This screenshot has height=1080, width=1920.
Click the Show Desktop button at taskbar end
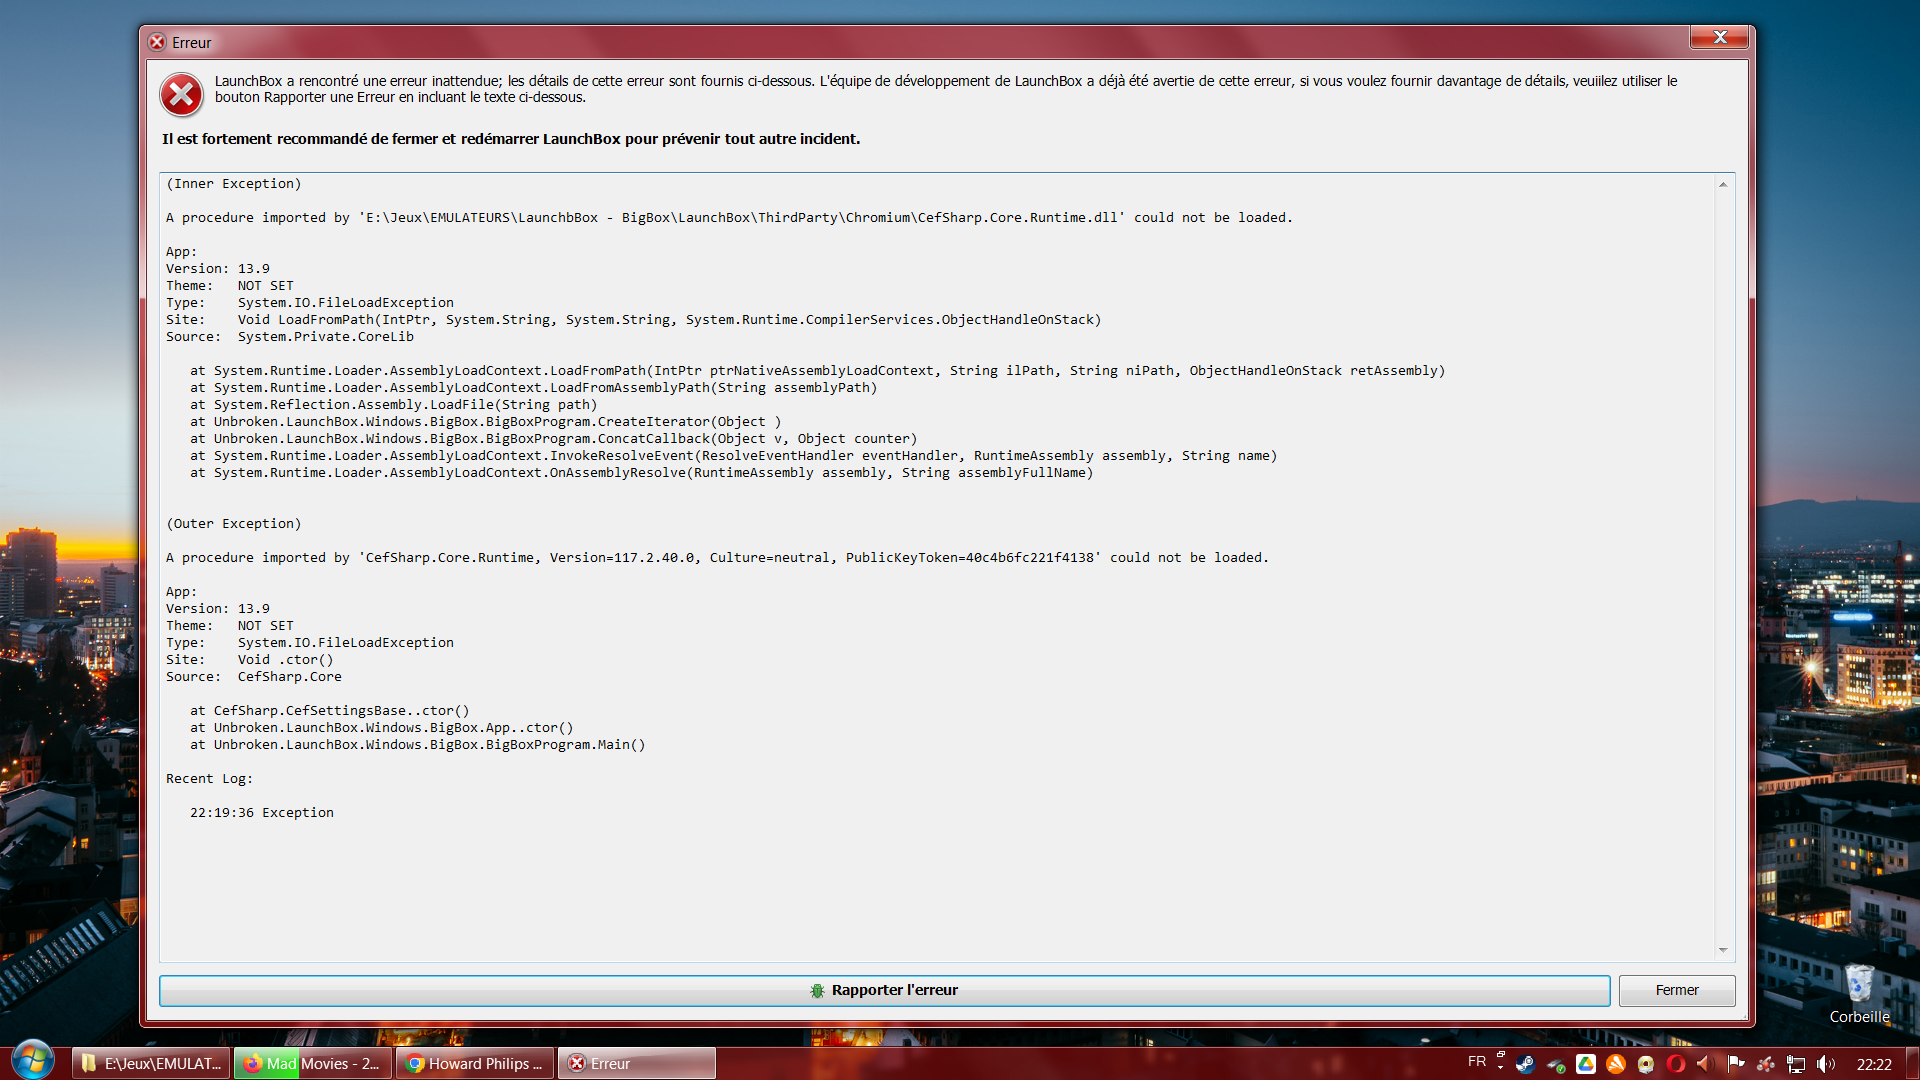1912,1063
